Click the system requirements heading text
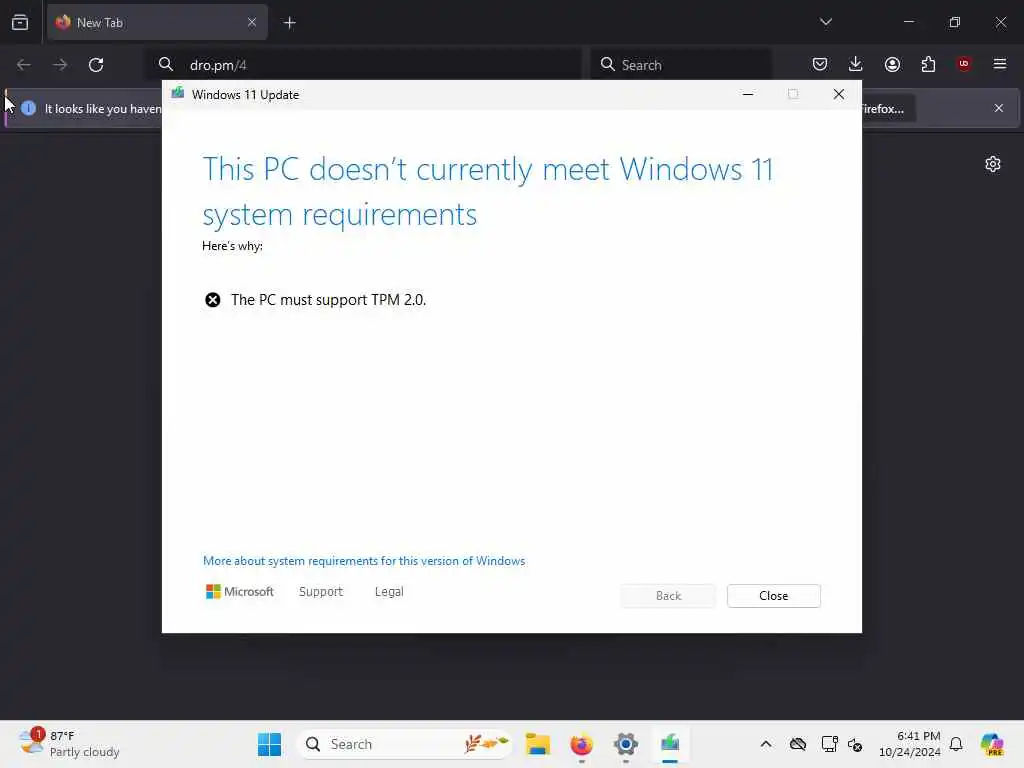 point(488,192)
